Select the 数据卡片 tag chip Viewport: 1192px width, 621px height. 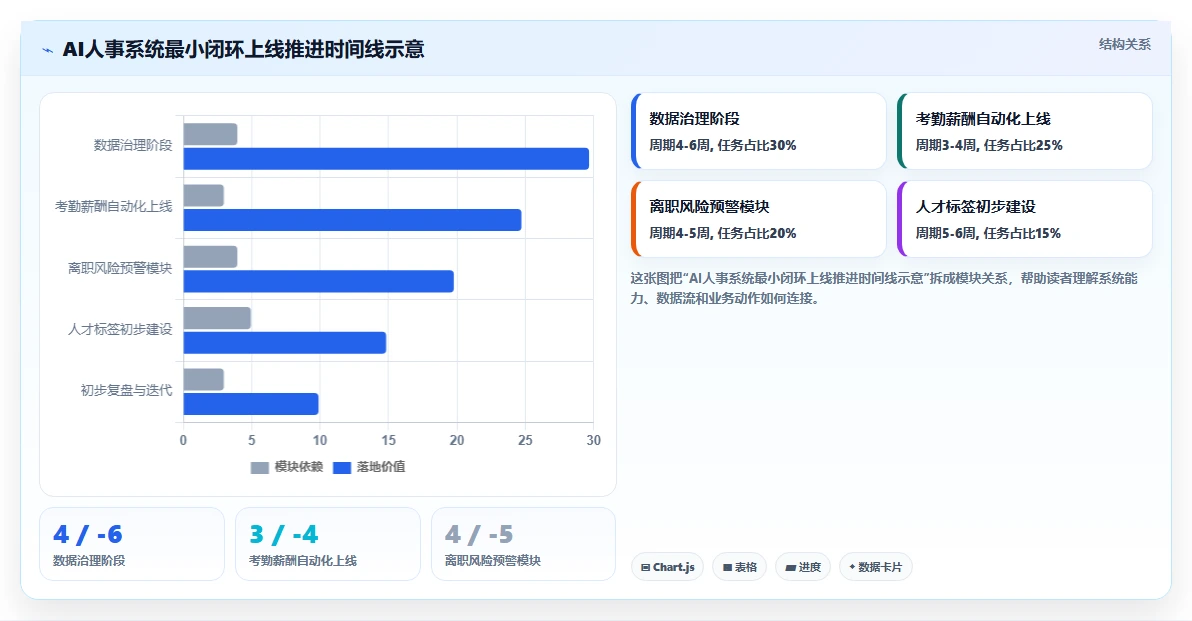(876, 567)
